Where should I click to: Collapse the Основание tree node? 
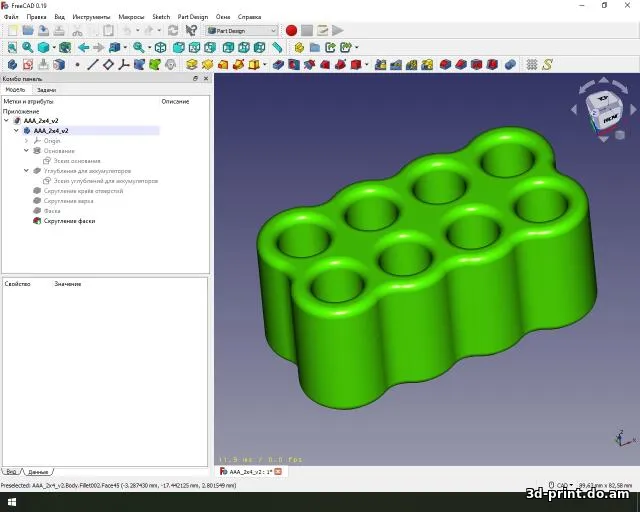[26, 151]
